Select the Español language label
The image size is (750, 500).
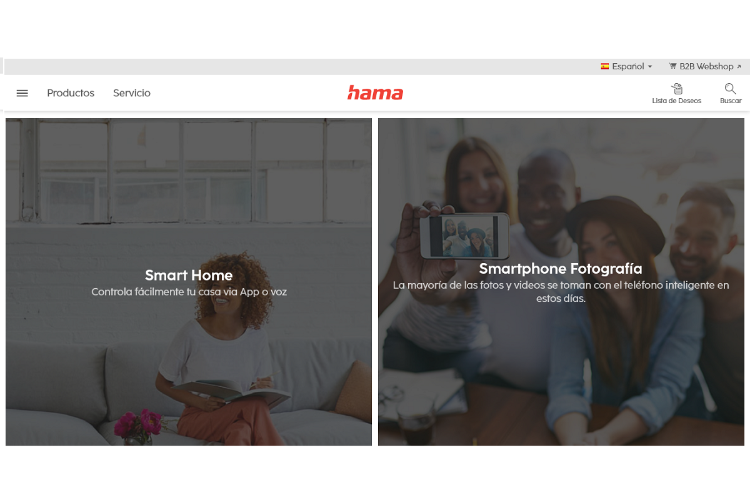click(628, 67)
